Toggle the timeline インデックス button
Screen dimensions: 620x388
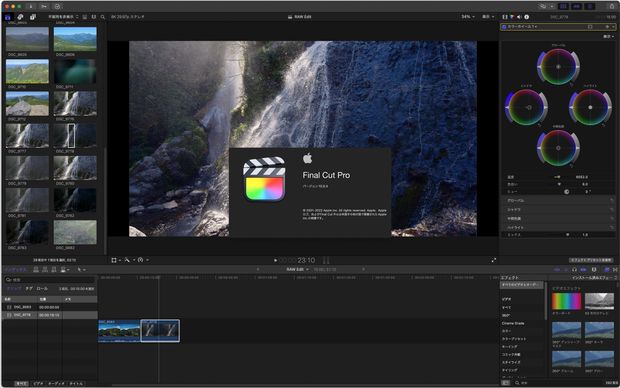pos(15,270)
